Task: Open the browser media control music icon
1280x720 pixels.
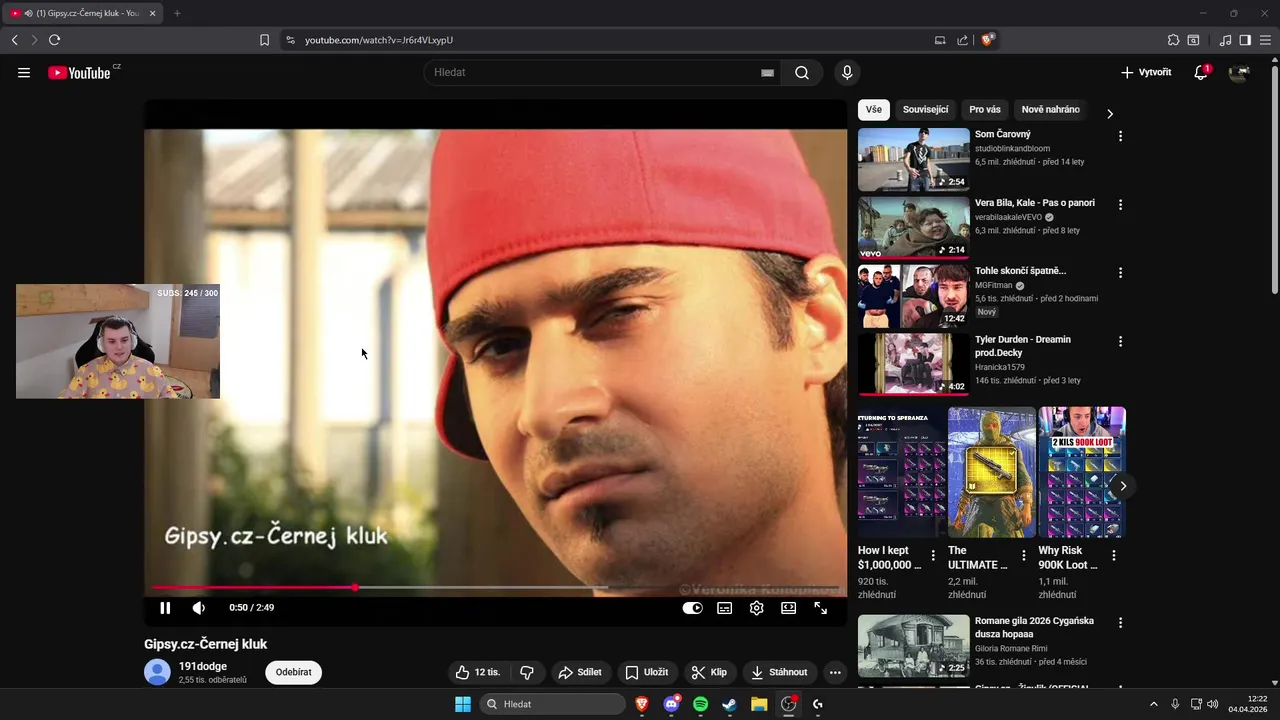Action: pyautogui.click(x=1225, y=40)
